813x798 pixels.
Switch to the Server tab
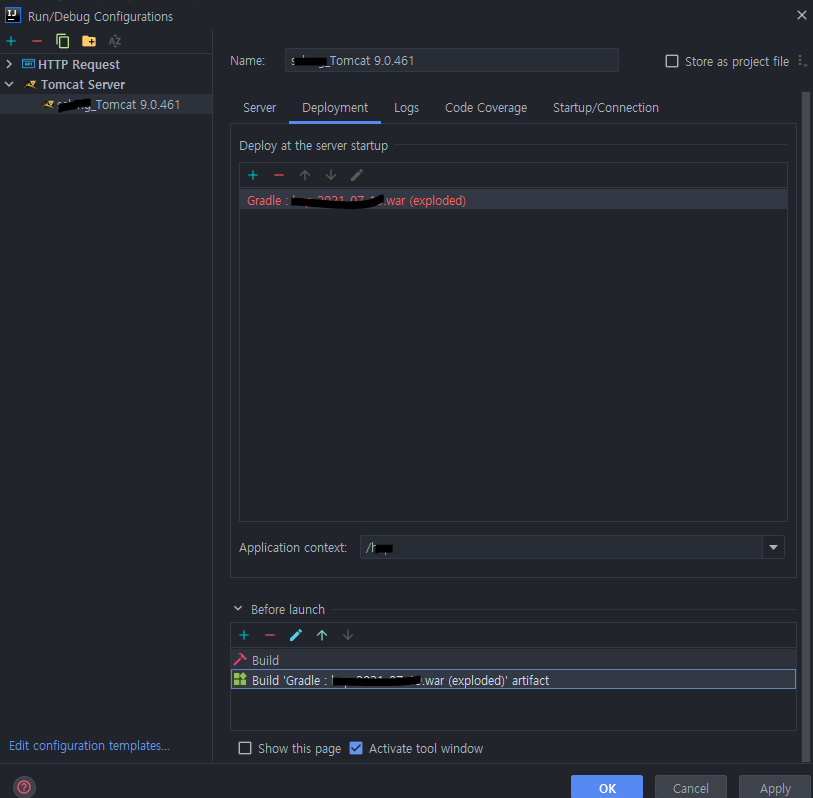point(259,107)
